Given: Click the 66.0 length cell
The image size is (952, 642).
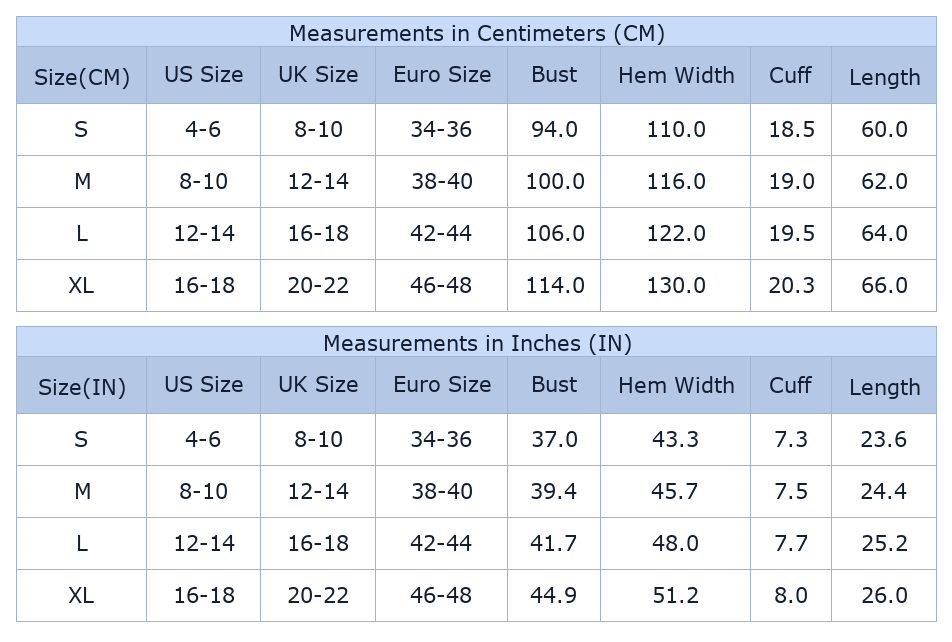Looking at the screenshot, I should (x=884, y=285).
